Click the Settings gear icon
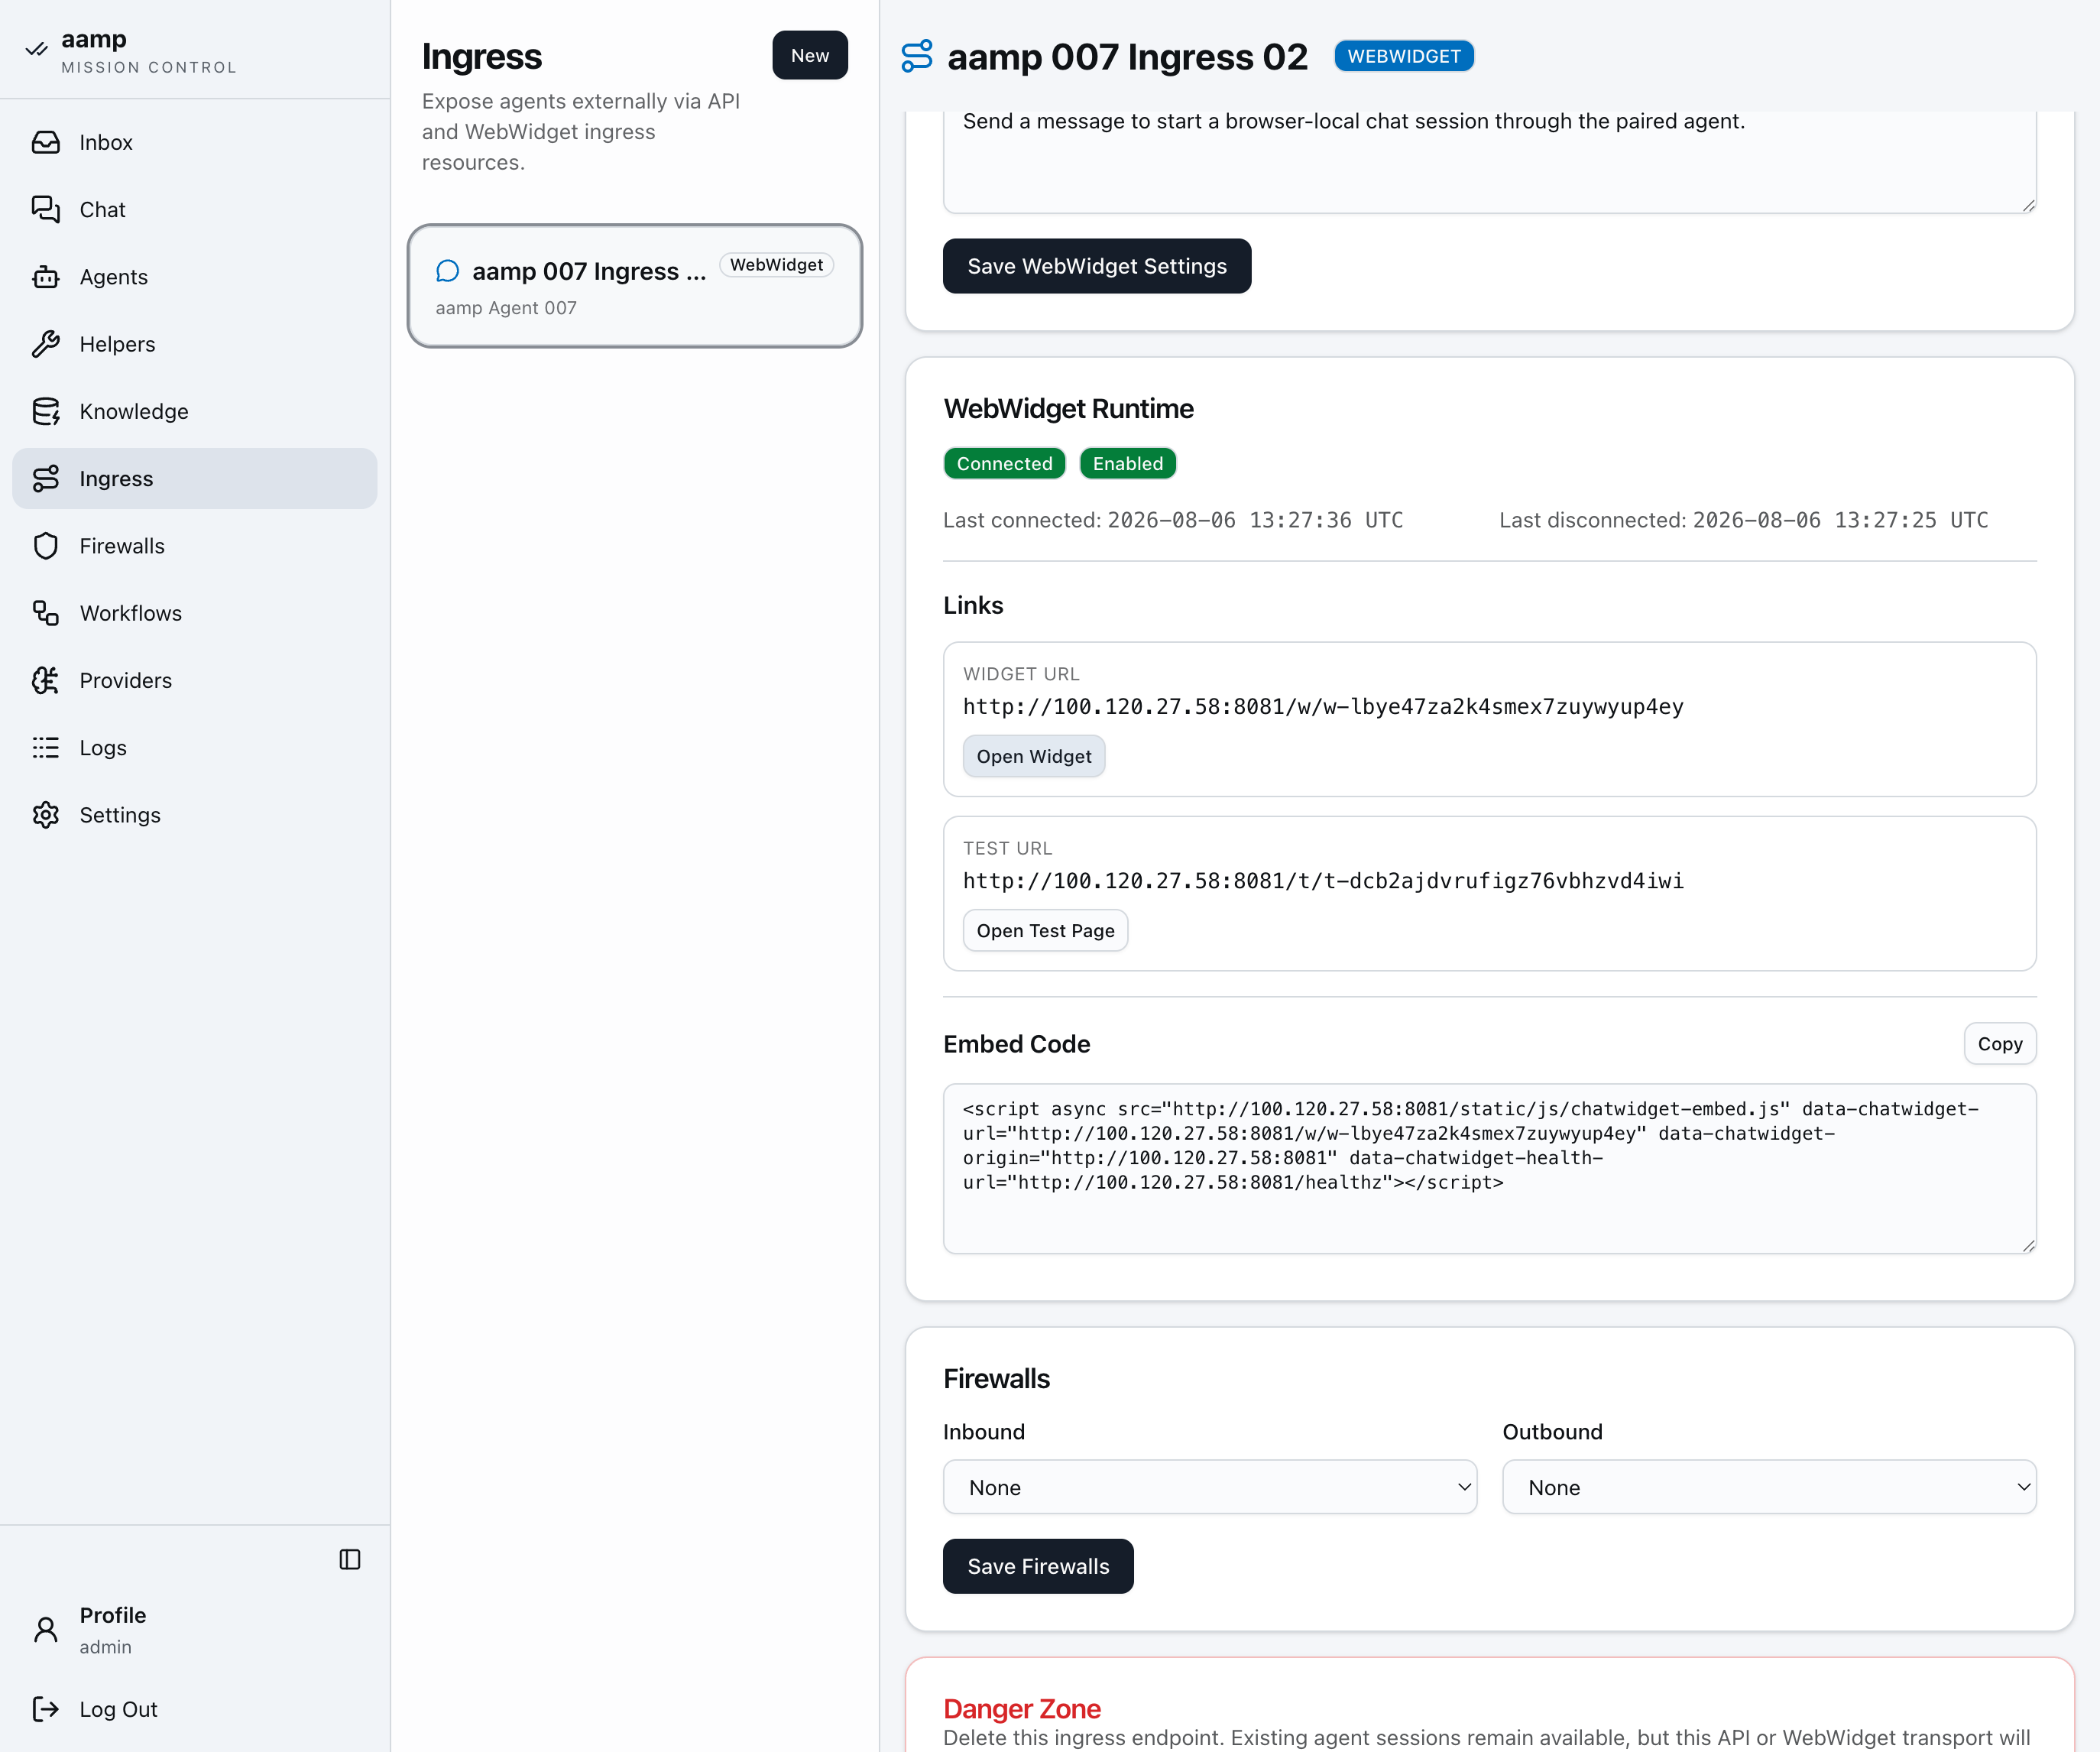 [46, 815]
